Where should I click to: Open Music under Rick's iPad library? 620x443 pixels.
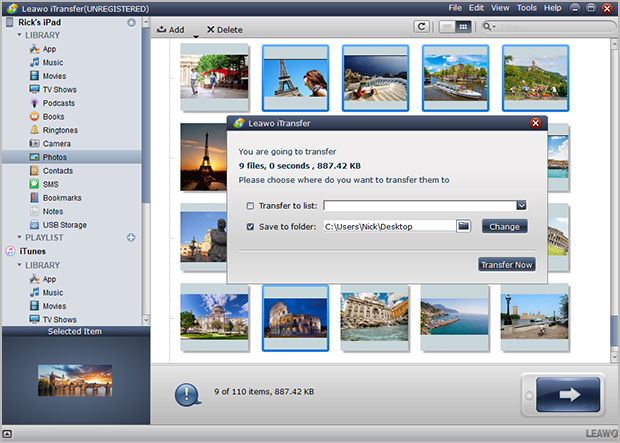(x=46, y=62)
